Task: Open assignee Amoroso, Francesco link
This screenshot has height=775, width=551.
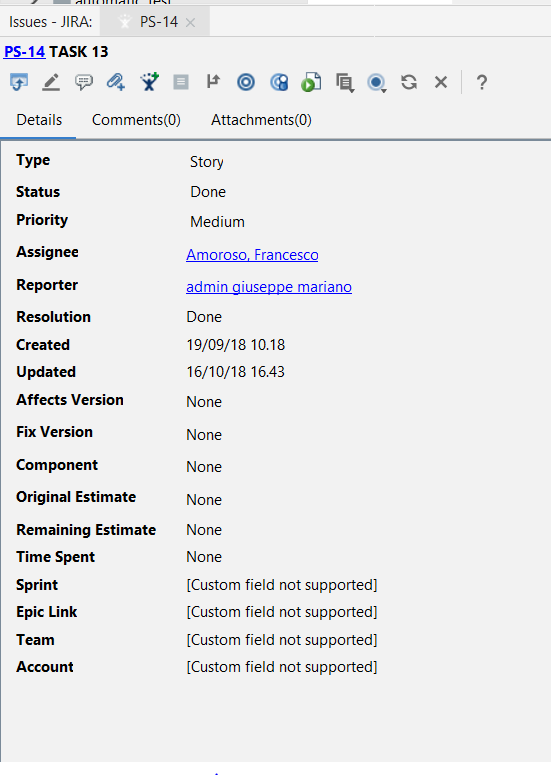Action: point(252,255)
